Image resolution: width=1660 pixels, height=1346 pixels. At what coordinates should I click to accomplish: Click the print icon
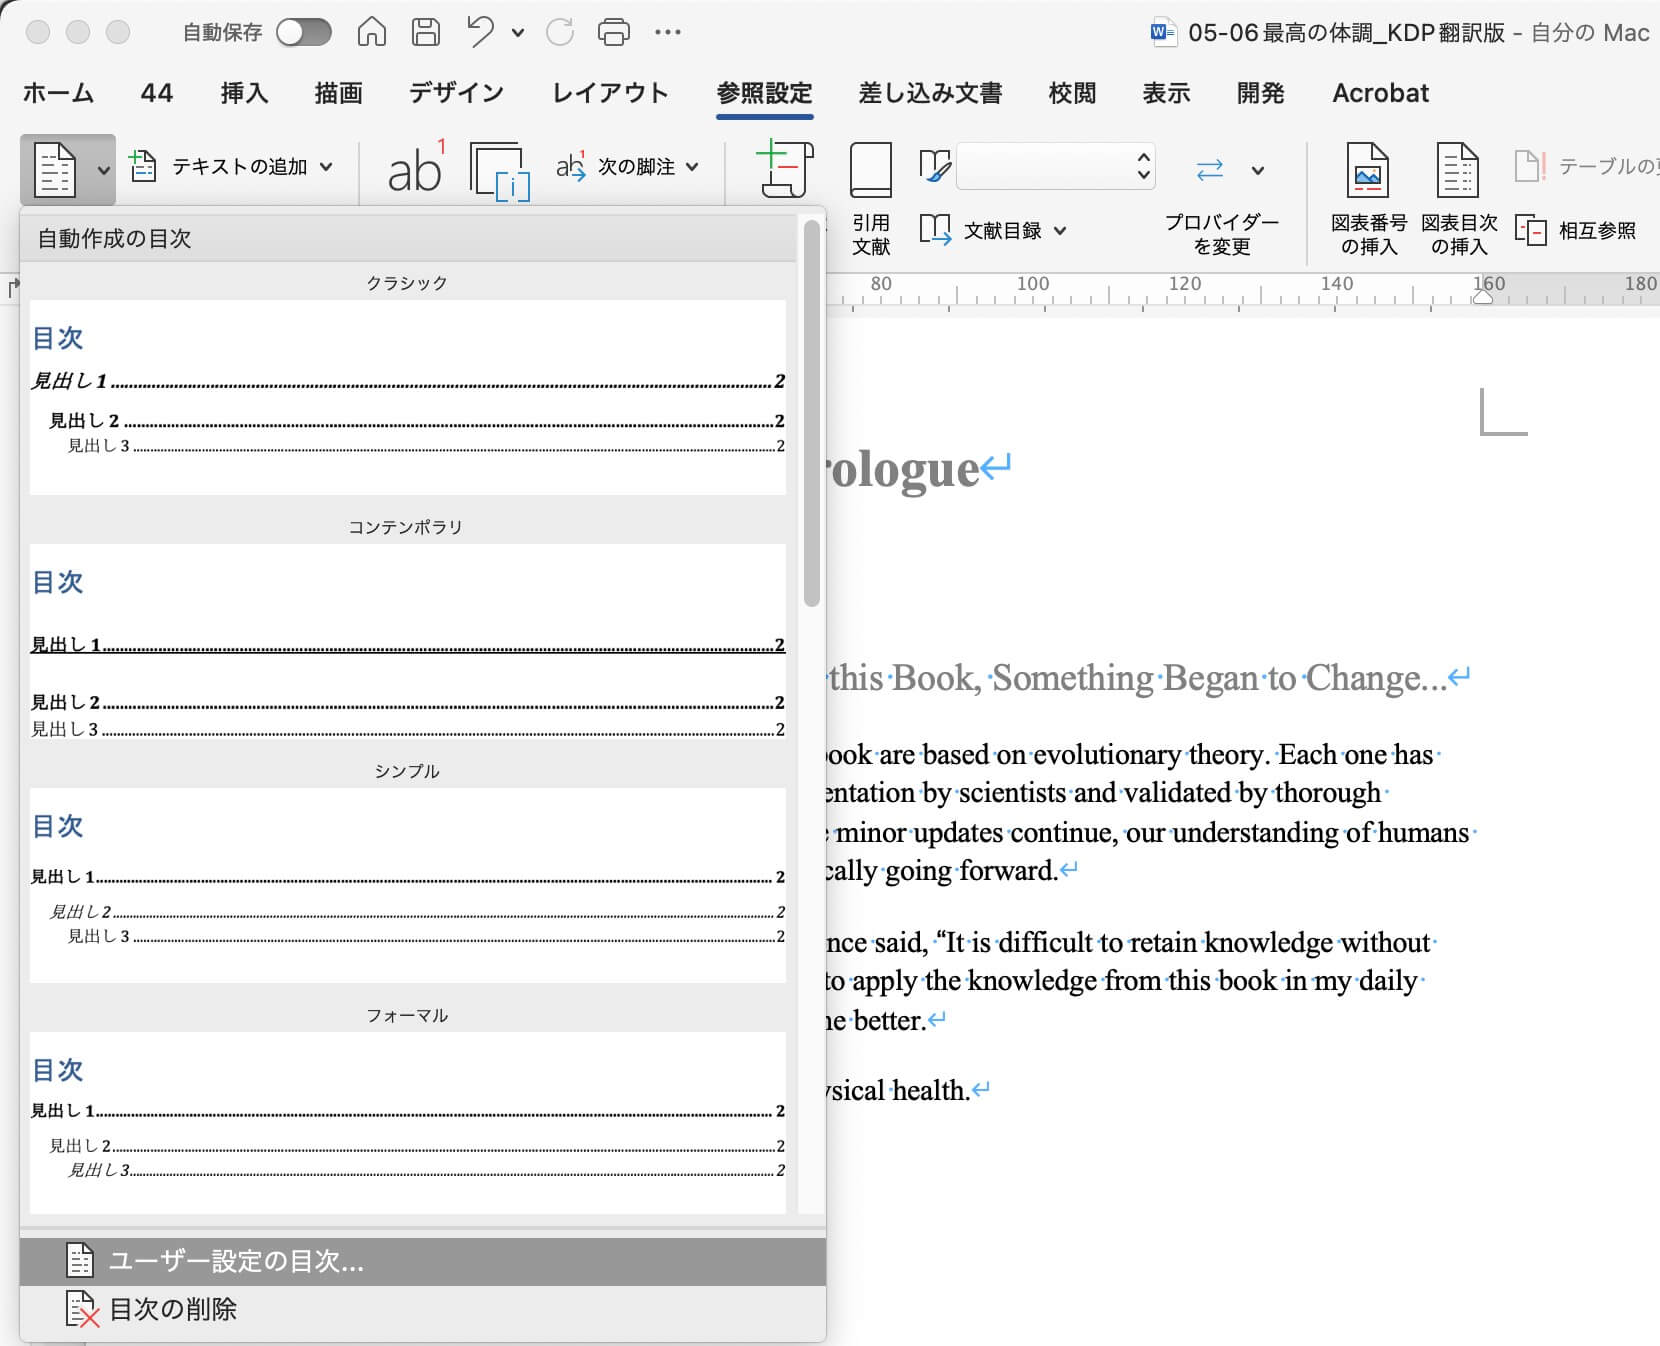click(613, 33)
